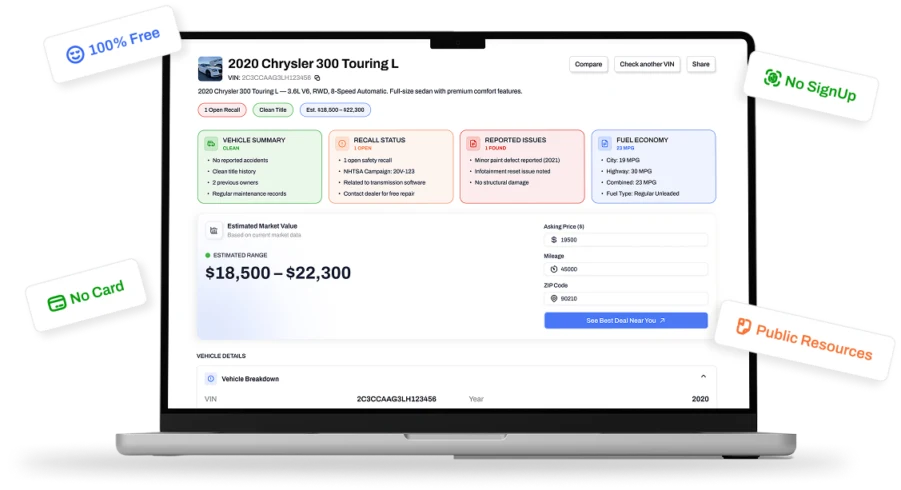Click the Vehicle Breakdown info icon

click(211, 379)
